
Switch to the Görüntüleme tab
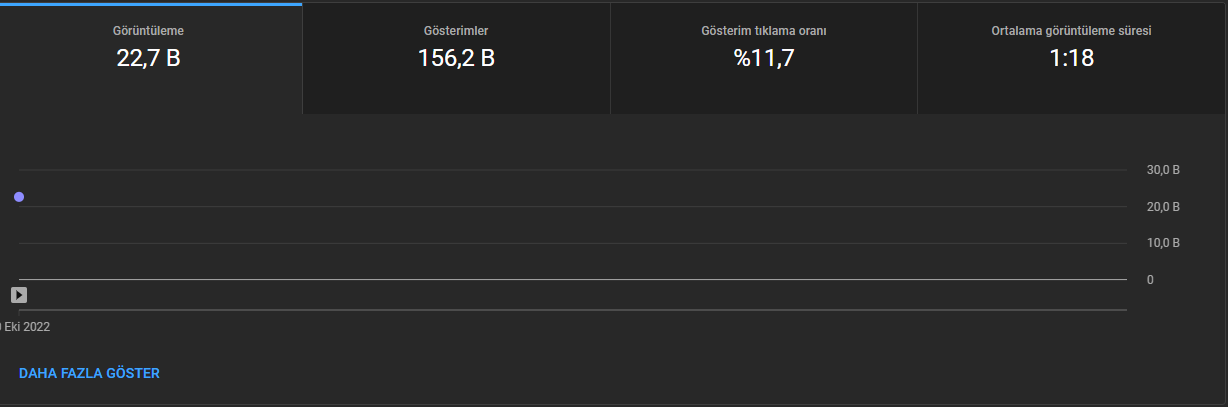[x=148, y=58]
